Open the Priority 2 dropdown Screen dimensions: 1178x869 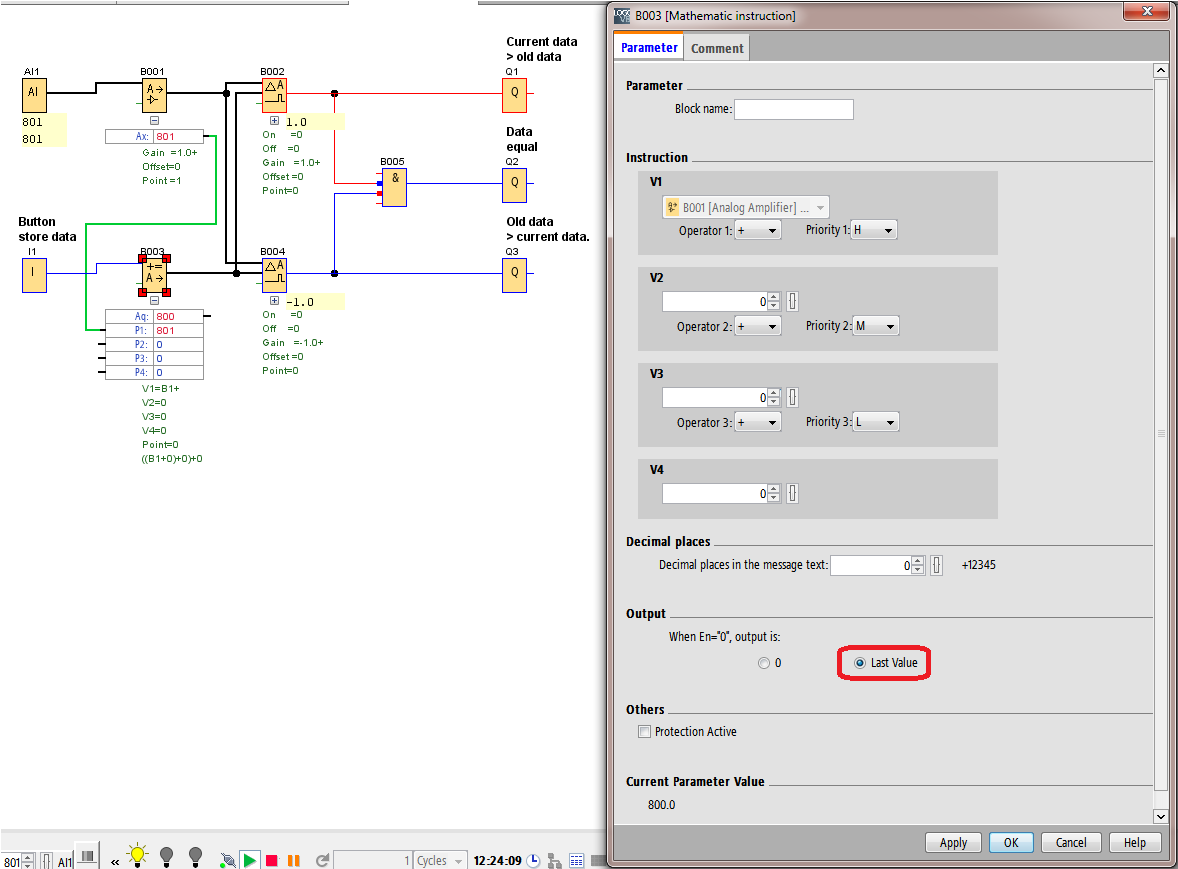pos(875,326)
